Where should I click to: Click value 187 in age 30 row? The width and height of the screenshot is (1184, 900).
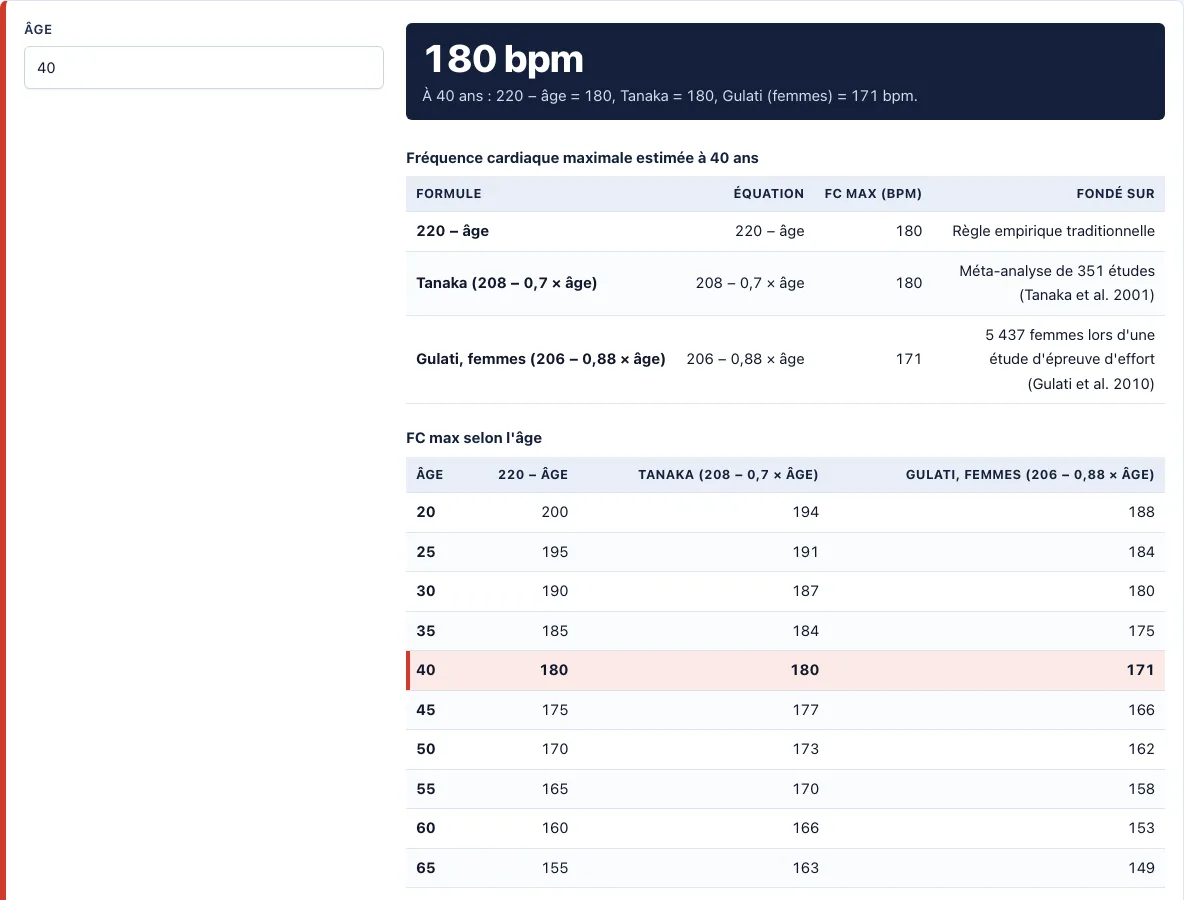805,591
